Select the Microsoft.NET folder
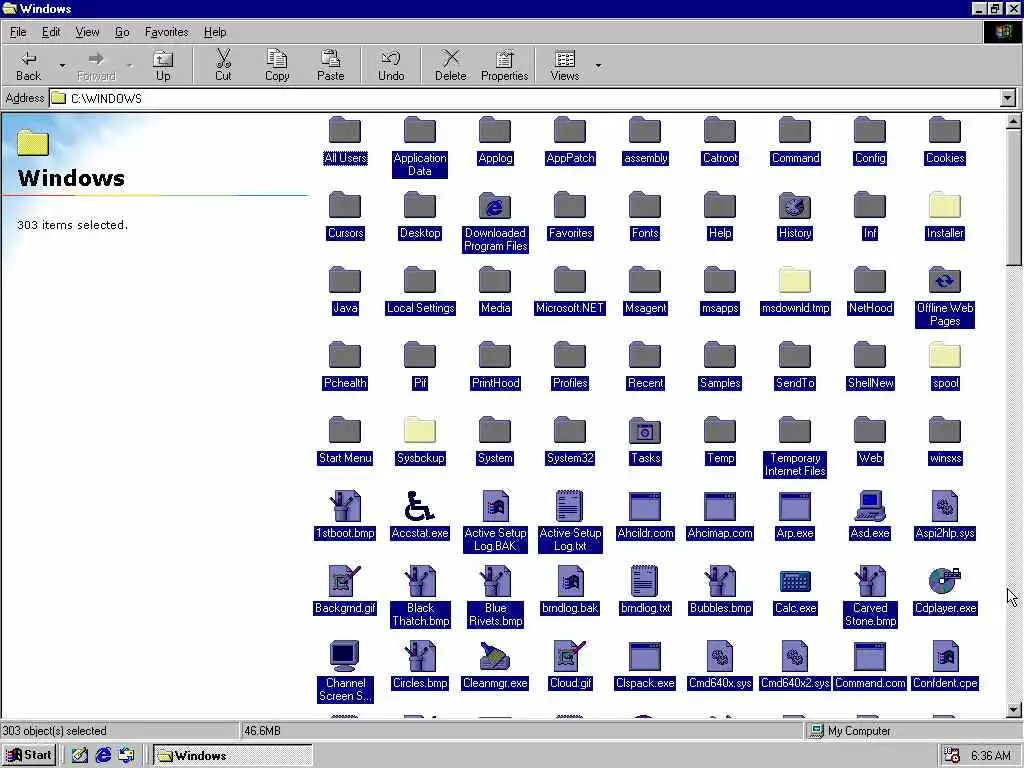1024x768 pixels. (x=570, y=291)
